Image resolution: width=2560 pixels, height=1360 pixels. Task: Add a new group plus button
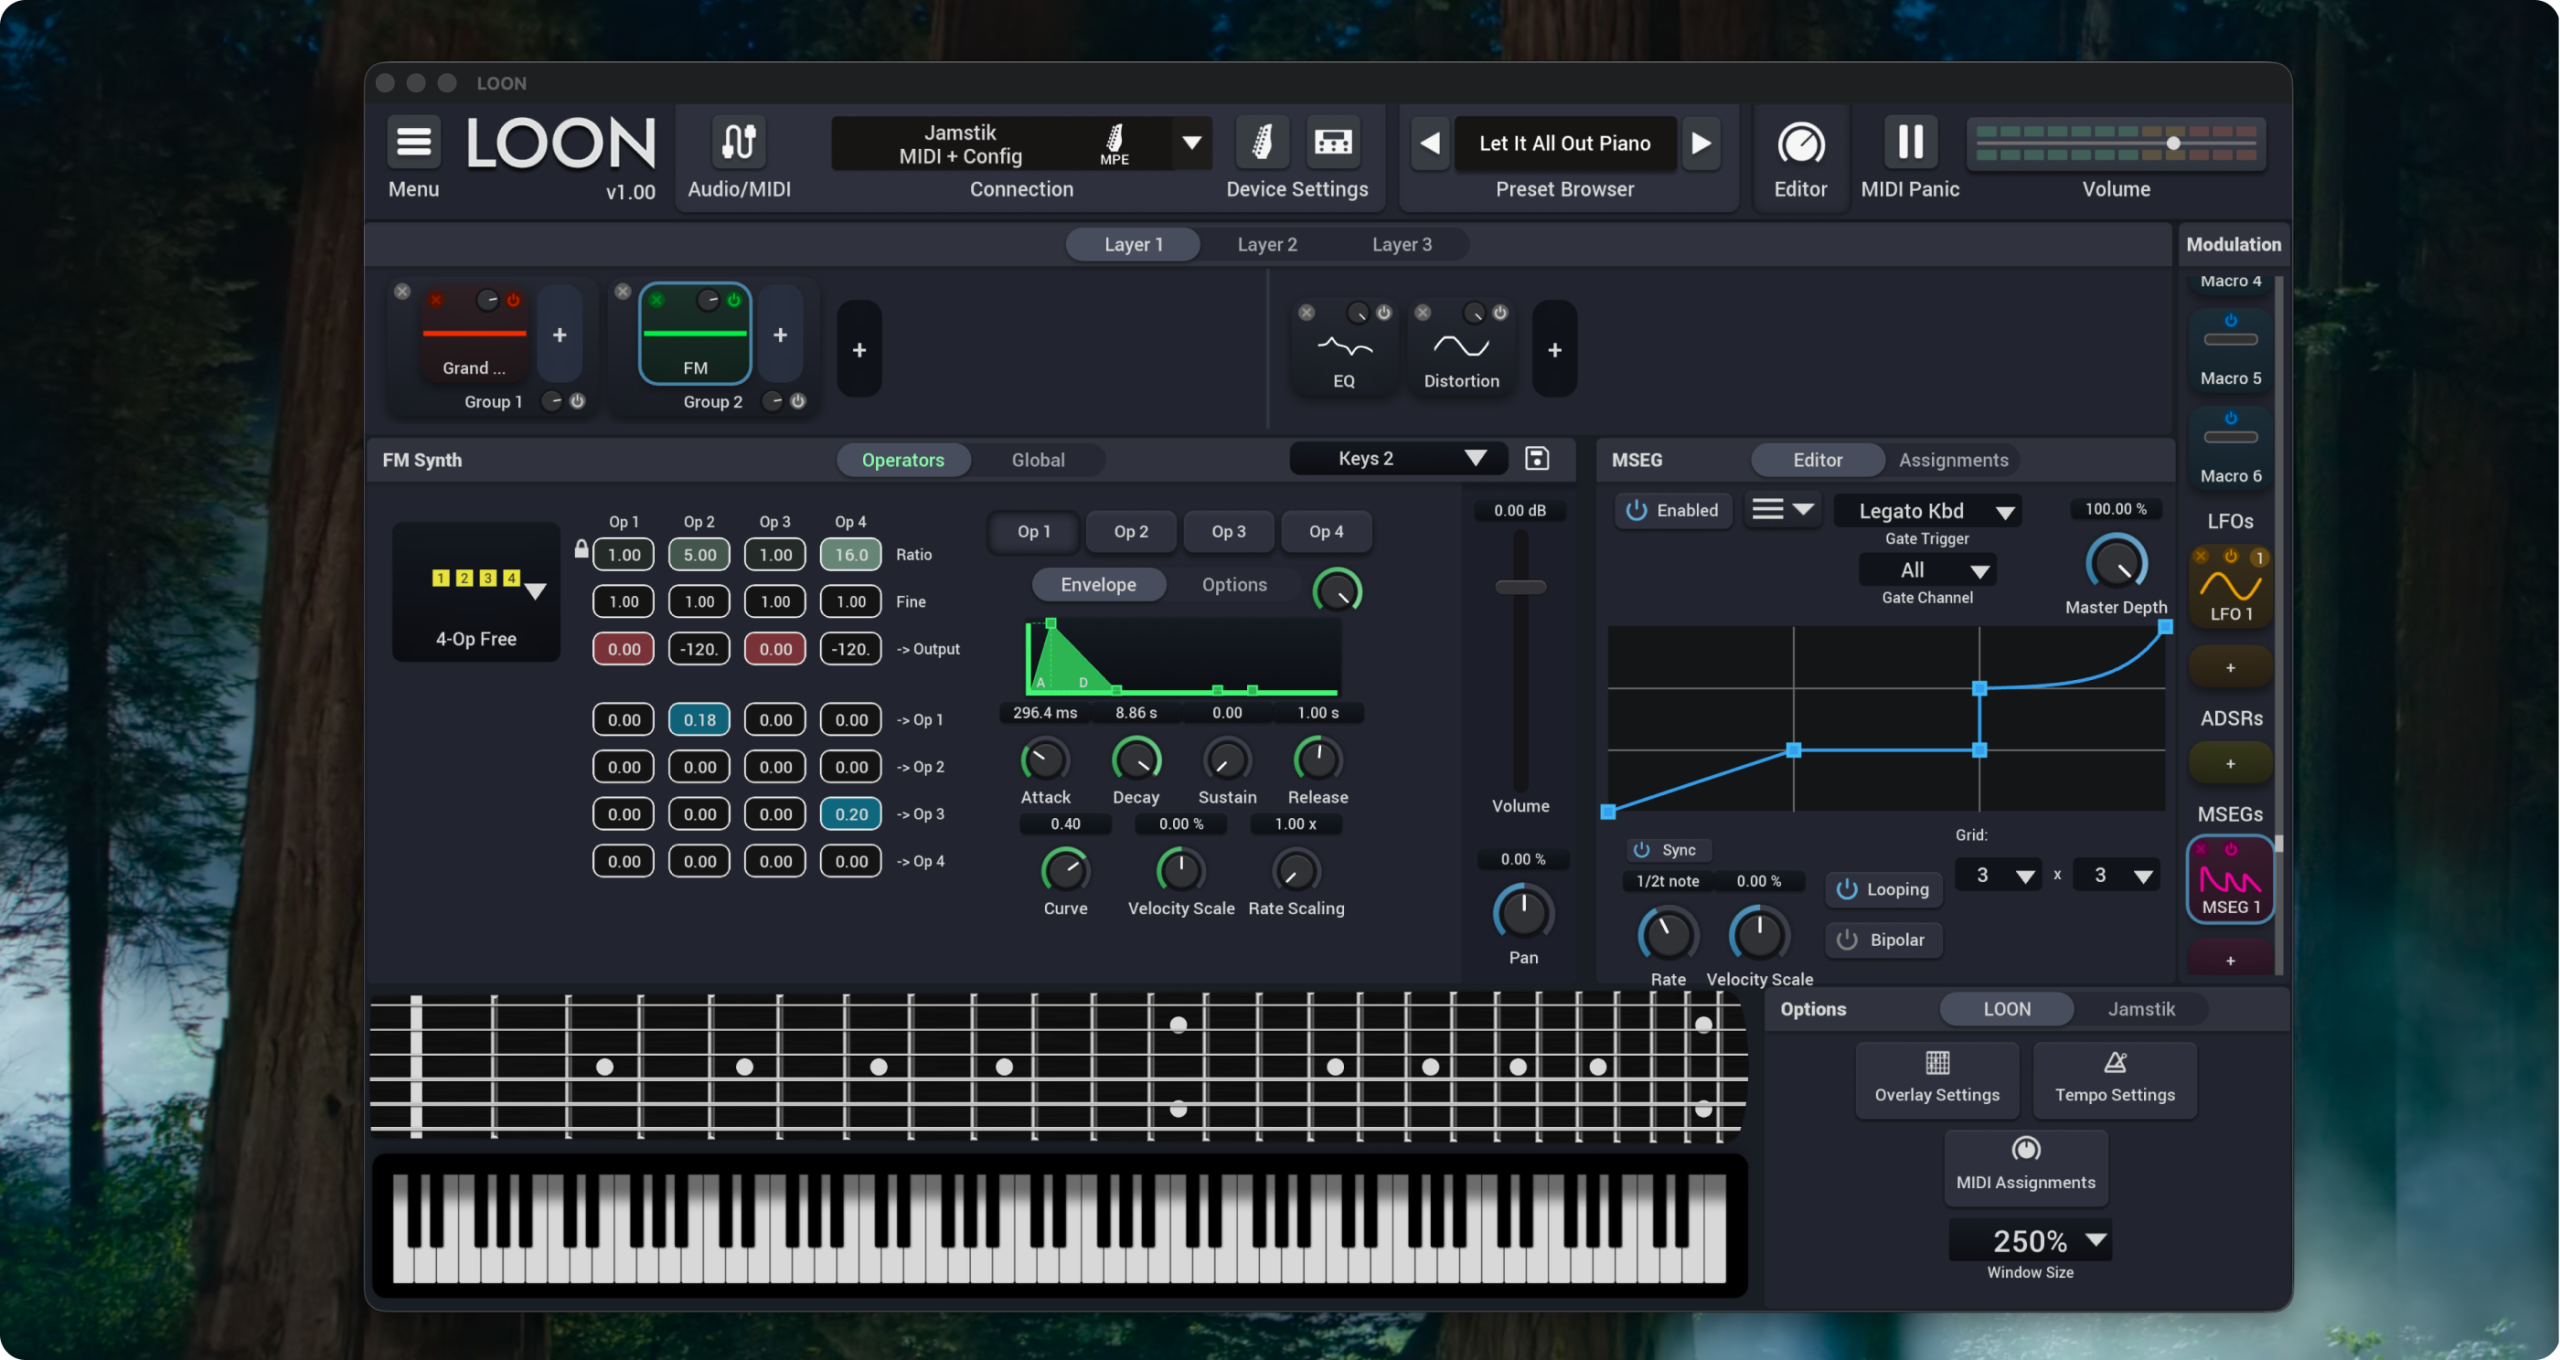(859, 350)
